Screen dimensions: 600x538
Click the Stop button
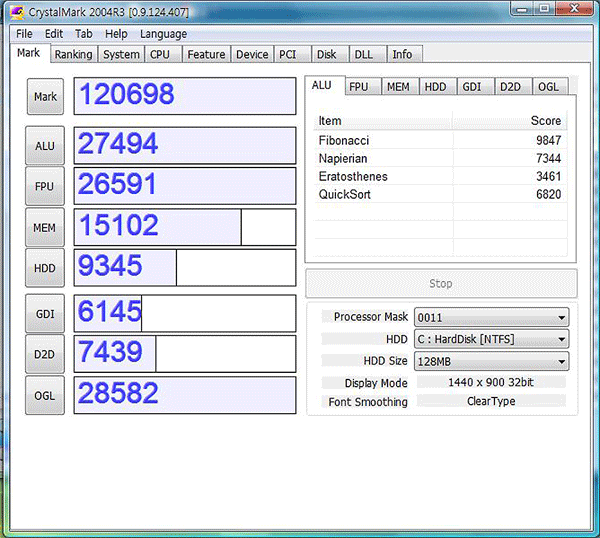pyautogui.click(x=441, y=284)
